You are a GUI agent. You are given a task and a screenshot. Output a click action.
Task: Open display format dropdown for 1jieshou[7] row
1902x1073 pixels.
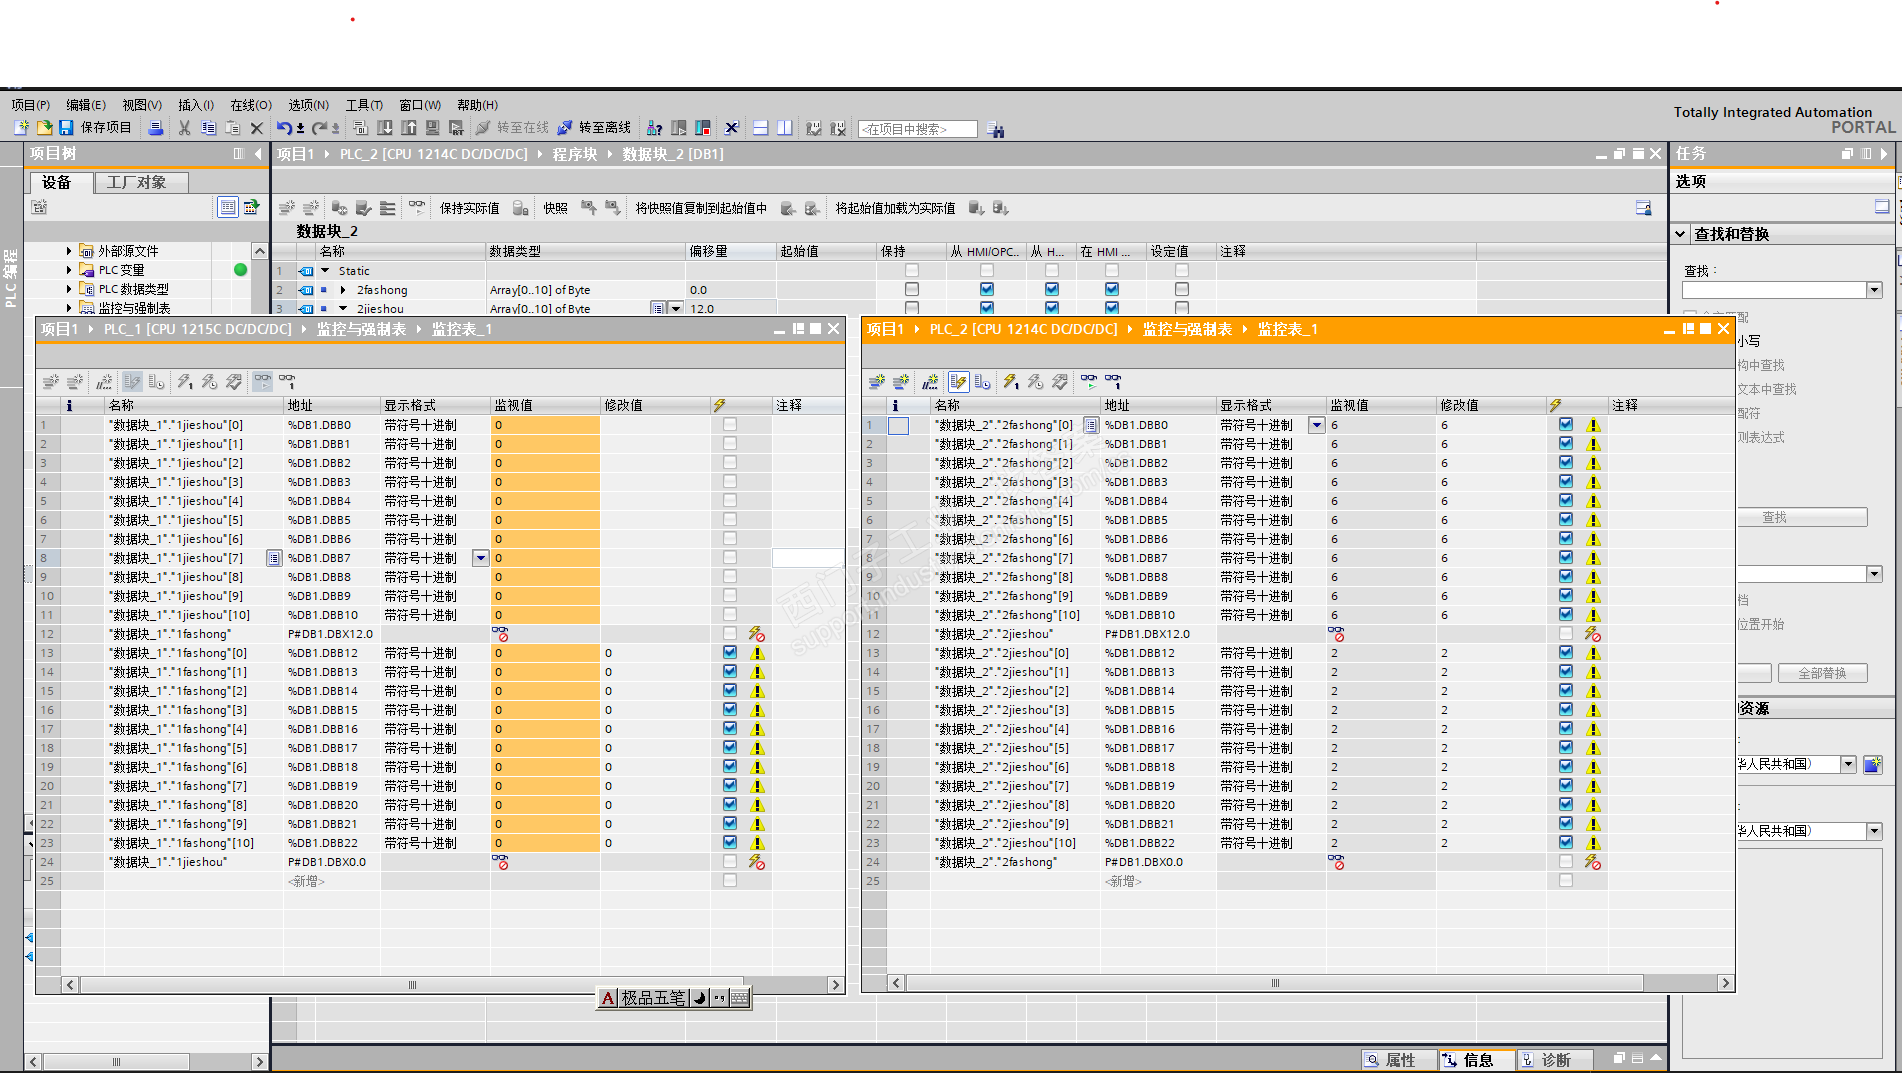(x=481, y=558)
